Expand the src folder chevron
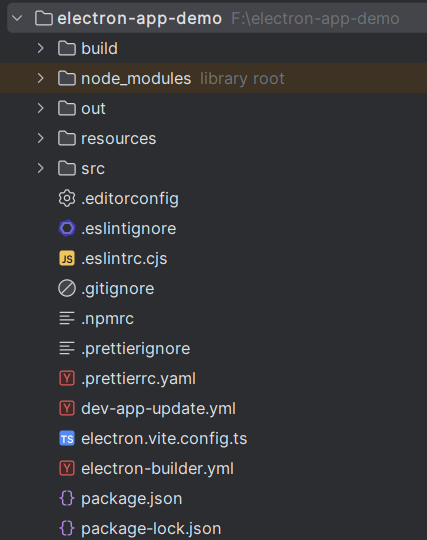Viewport: 427px width, 540px height. coord(41,168)
